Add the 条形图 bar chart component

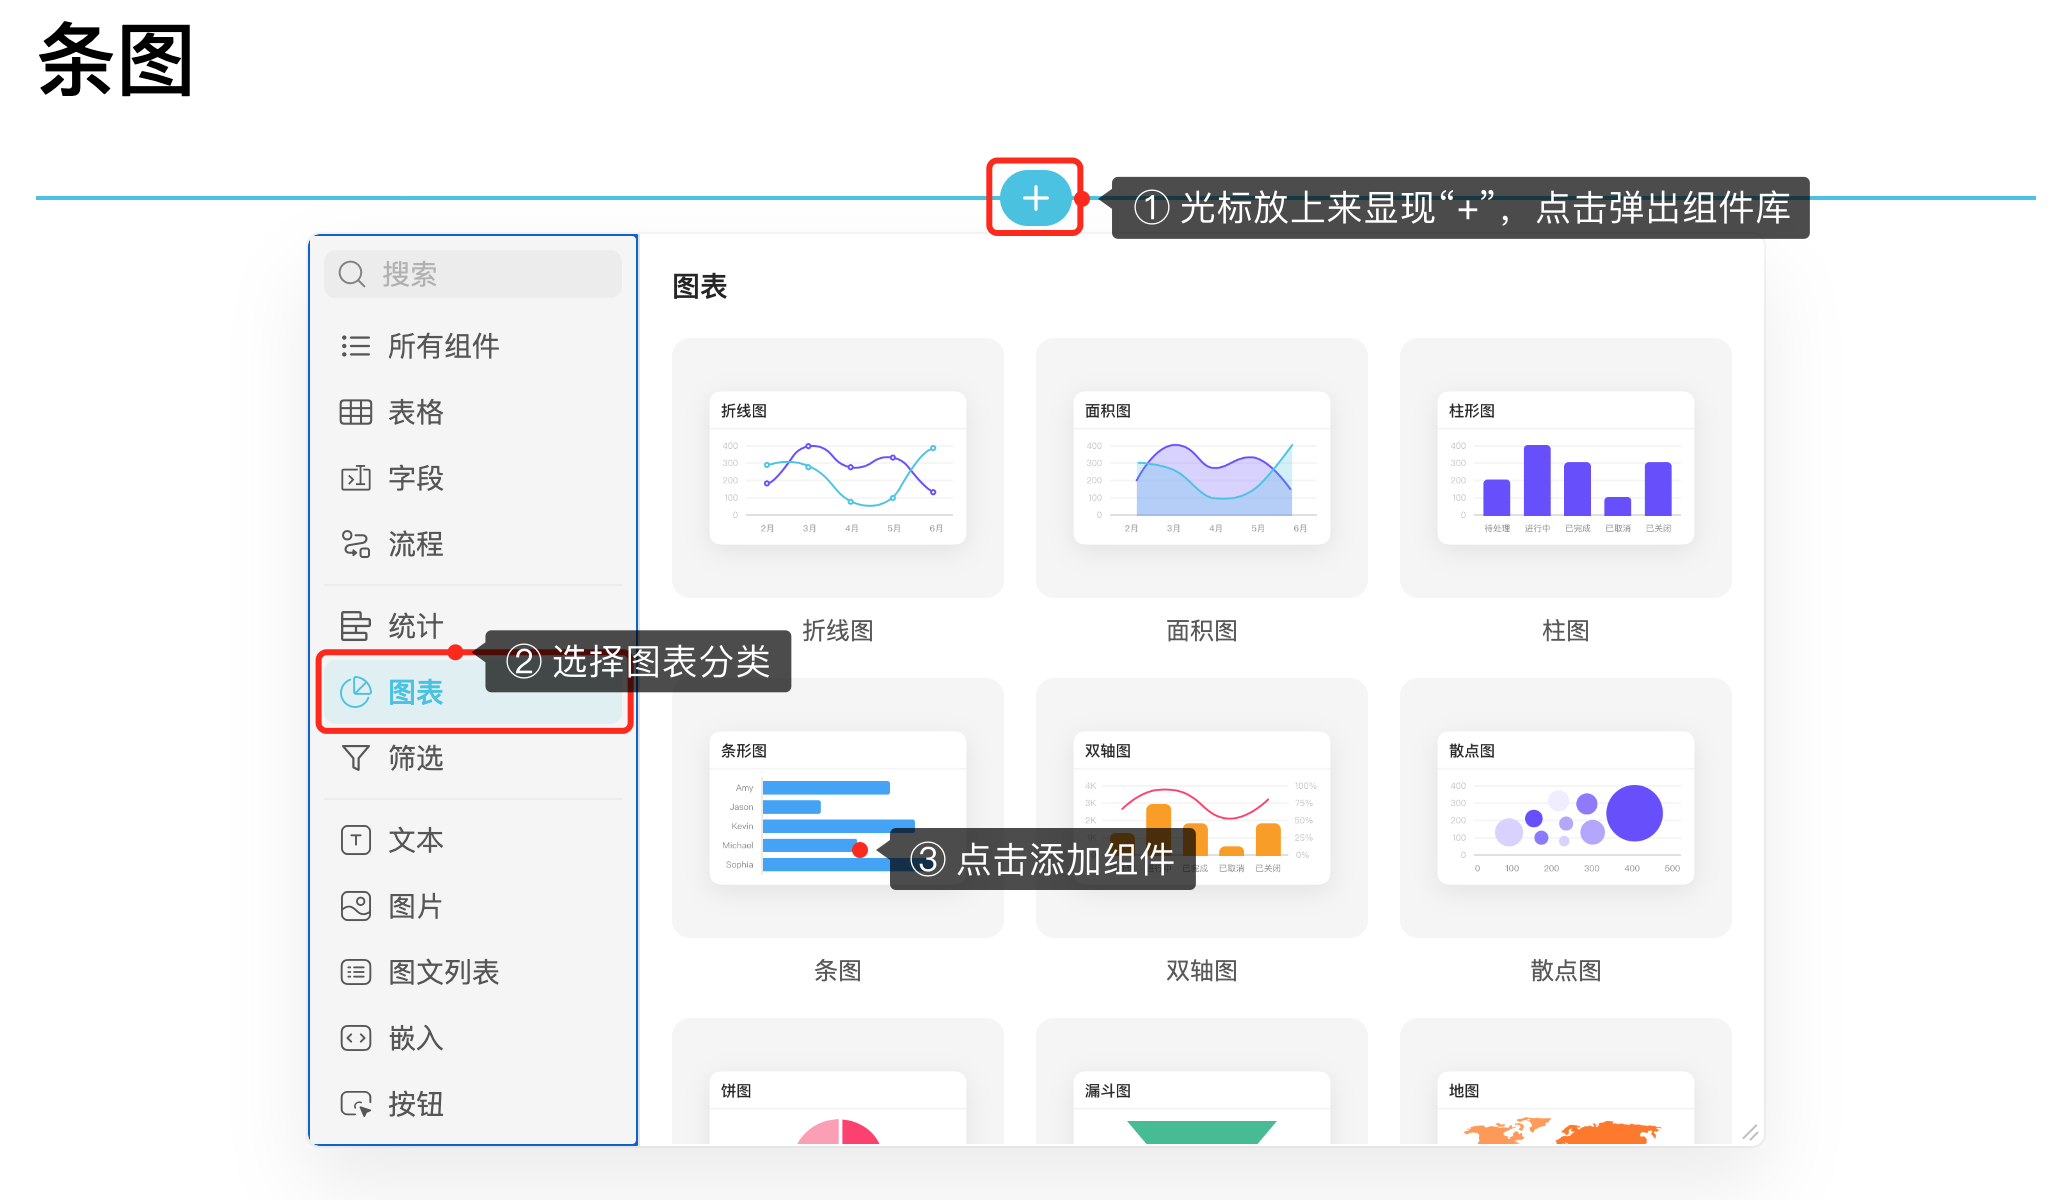tap(838, 808)
